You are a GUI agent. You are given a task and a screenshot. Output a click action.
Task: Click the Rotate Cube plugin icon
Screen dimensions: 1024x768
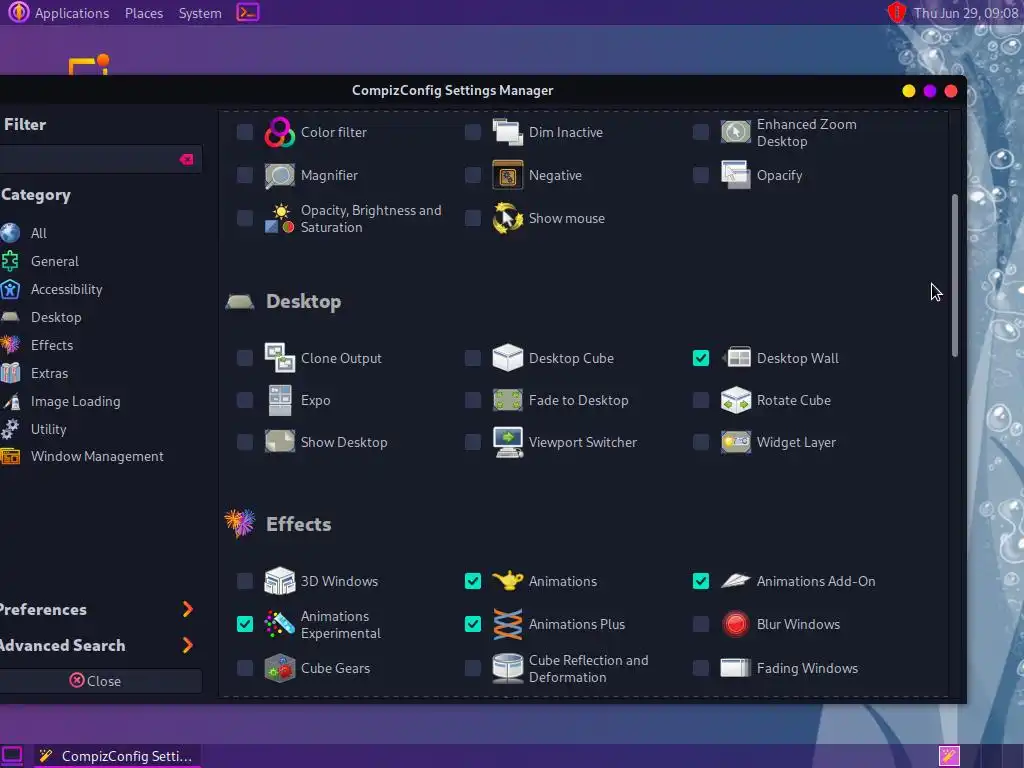pos(735,400)
